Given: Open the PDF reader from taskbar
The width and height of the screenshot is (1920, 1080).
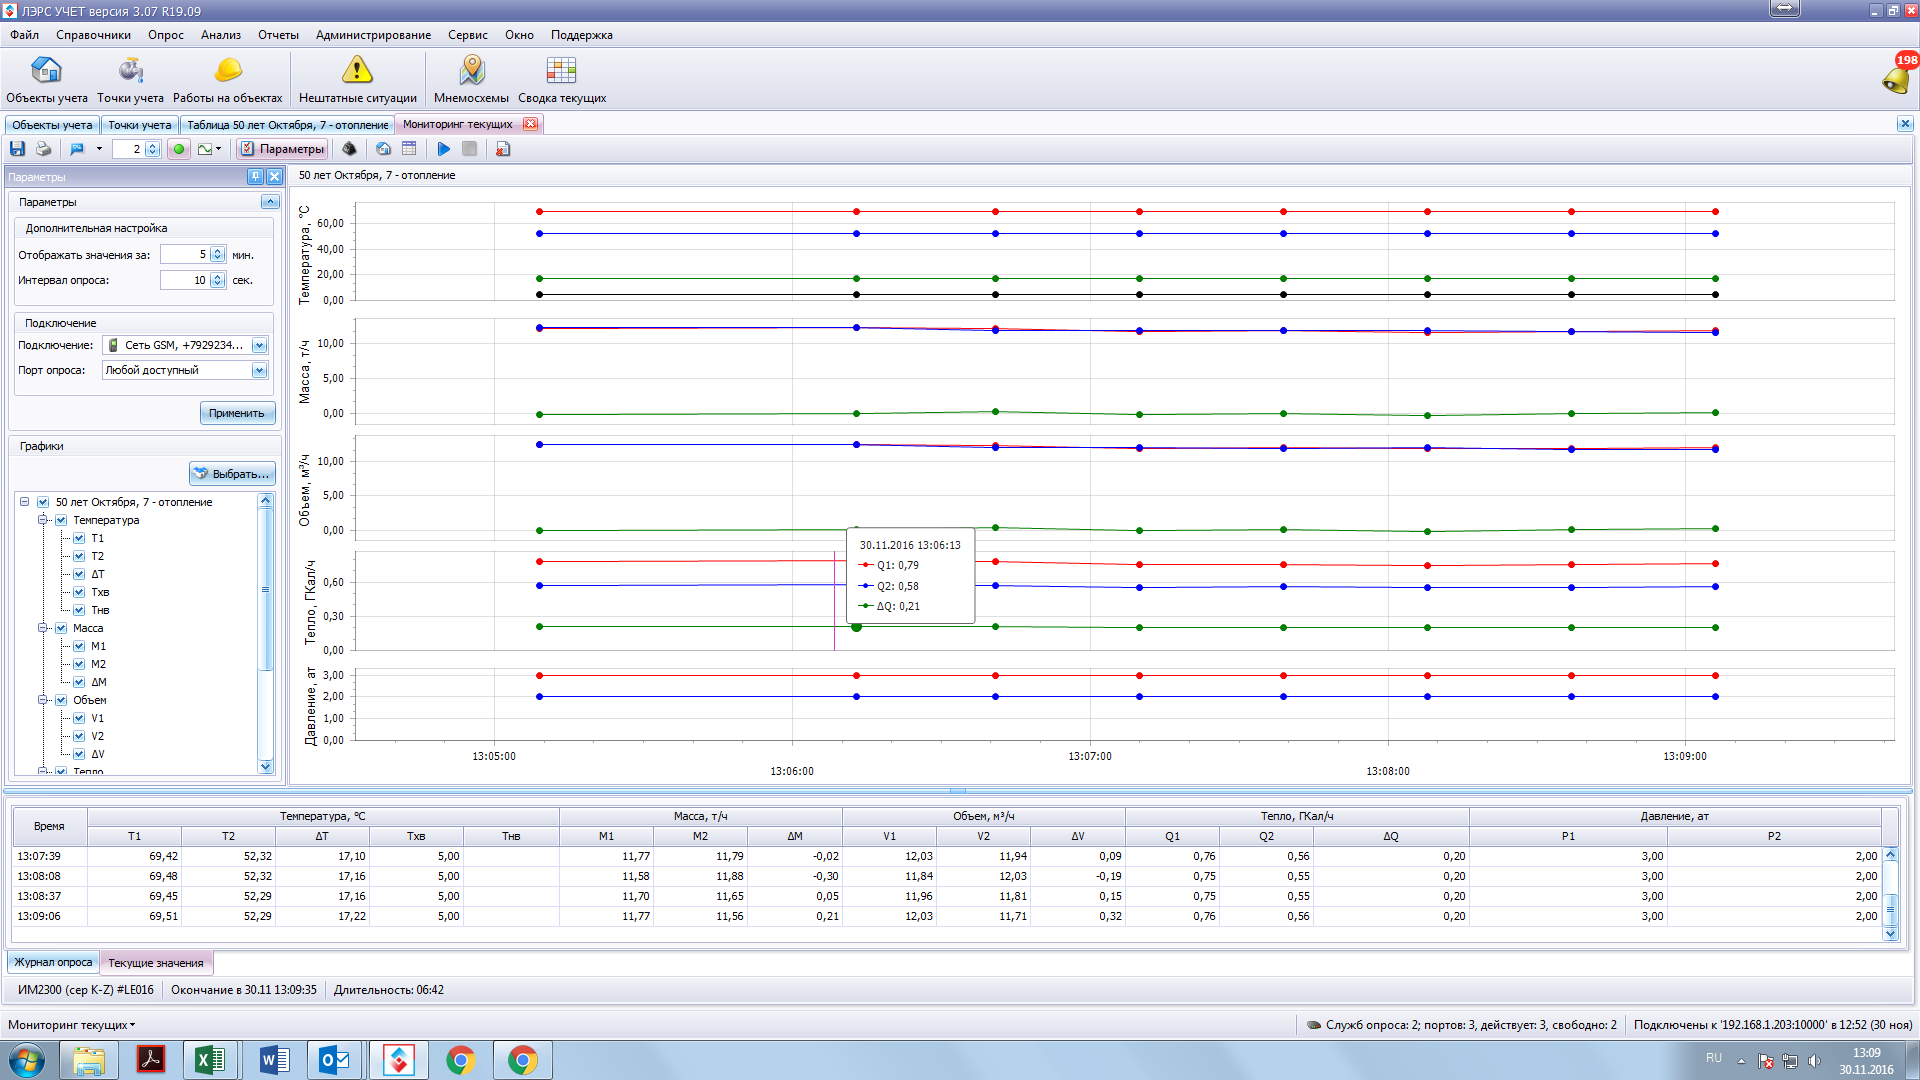Looking at the screenshot, I should [x=151, y=1060].
